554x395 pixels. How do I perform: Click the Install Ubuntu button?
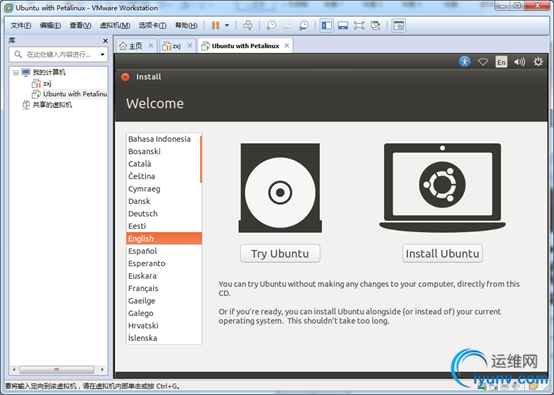point(442,253)
